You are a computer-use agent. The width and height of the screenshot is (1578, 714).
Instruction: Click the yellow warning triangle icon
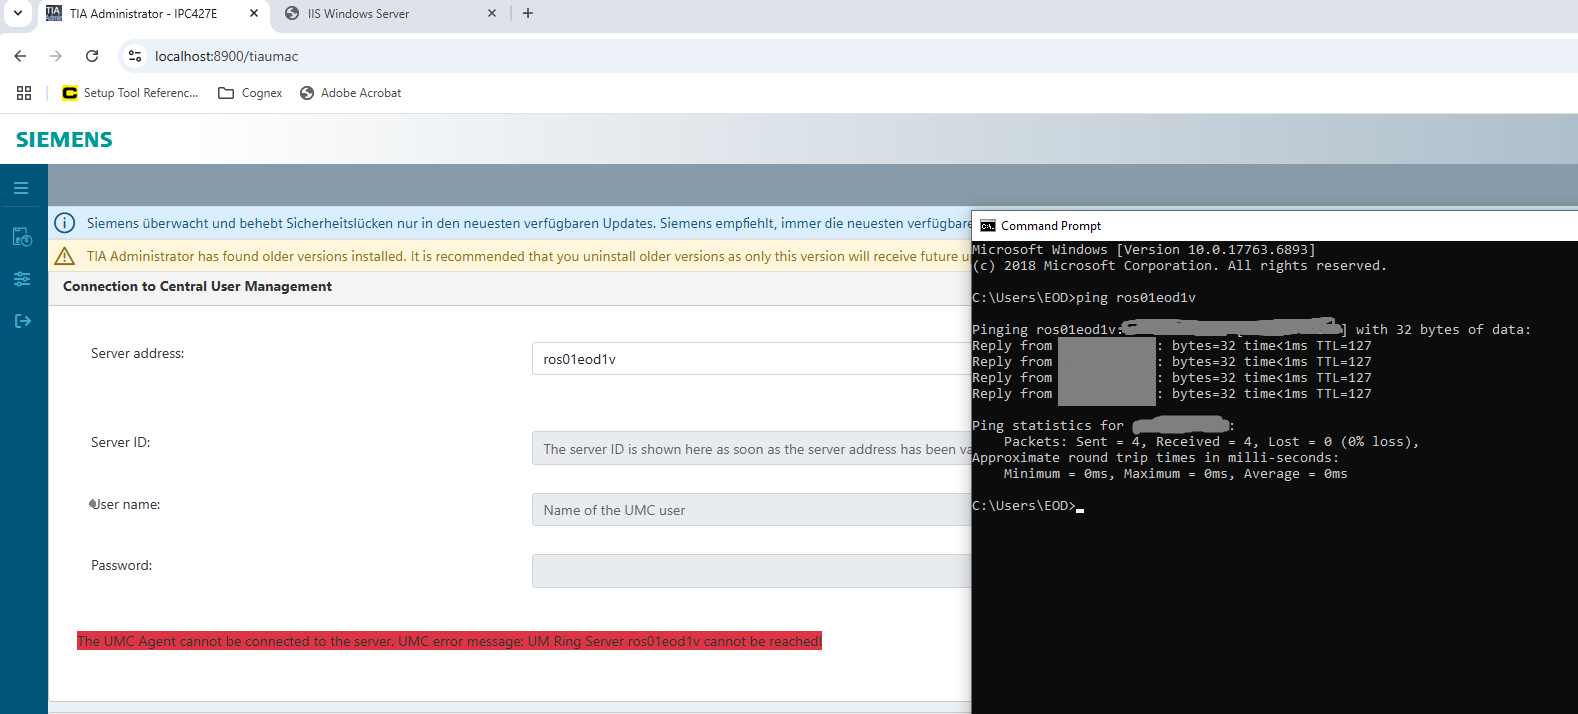pos(65,256)
